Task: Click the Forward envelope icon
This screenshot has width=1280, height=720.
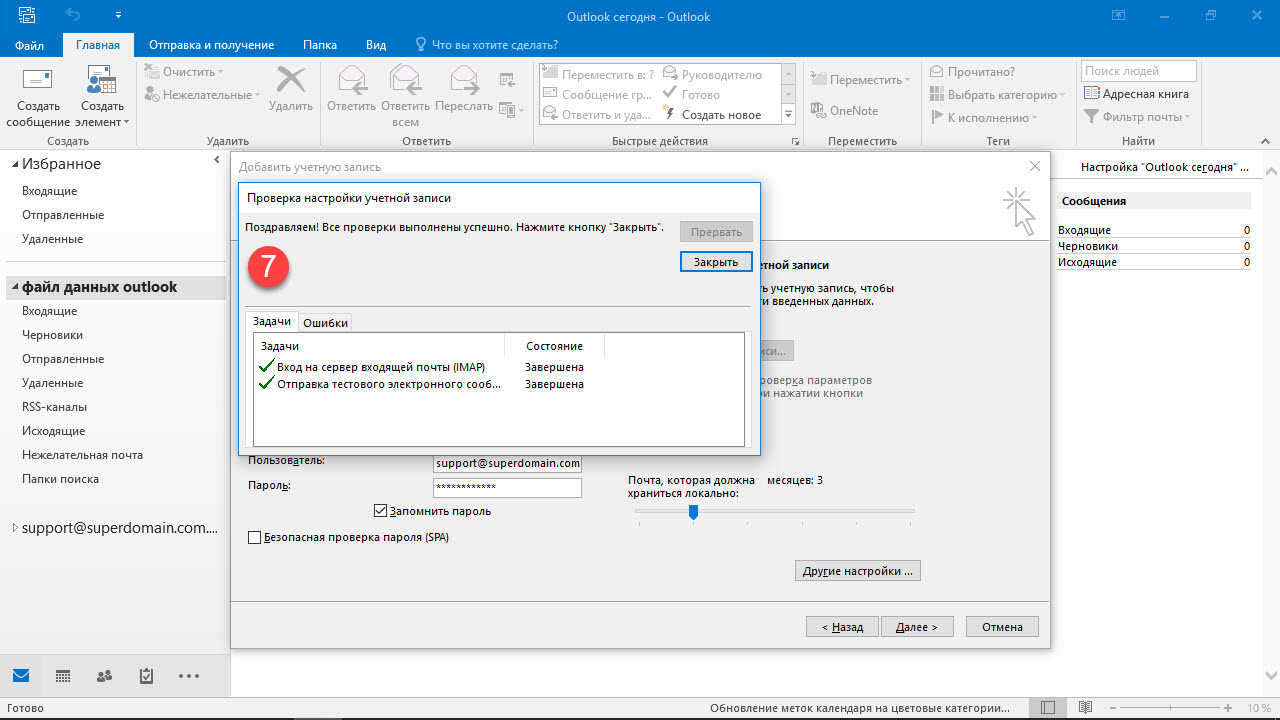Action: [x=464, y=79]
